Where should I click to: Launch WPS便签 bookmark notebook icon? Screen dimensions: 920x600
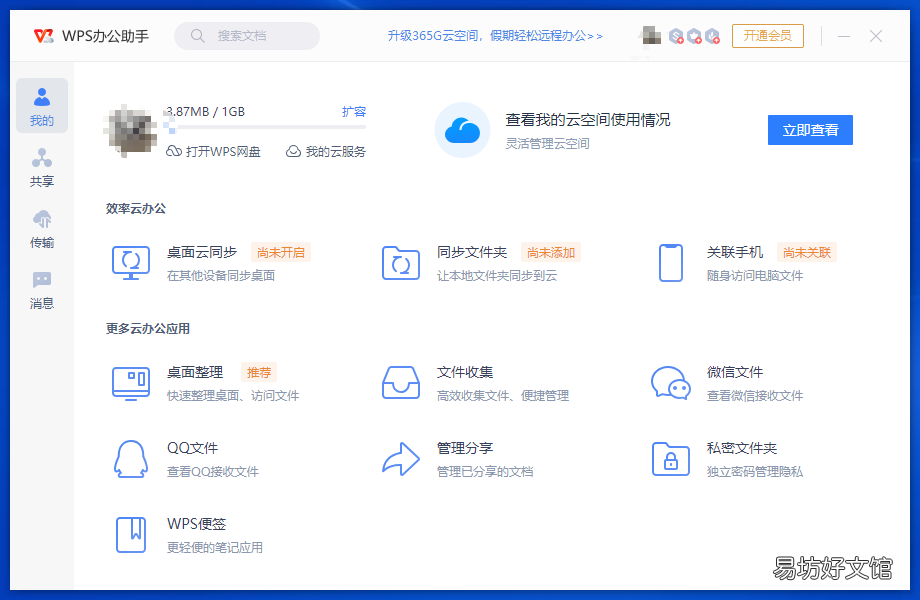pyautogui.click(x=131, y=534)
